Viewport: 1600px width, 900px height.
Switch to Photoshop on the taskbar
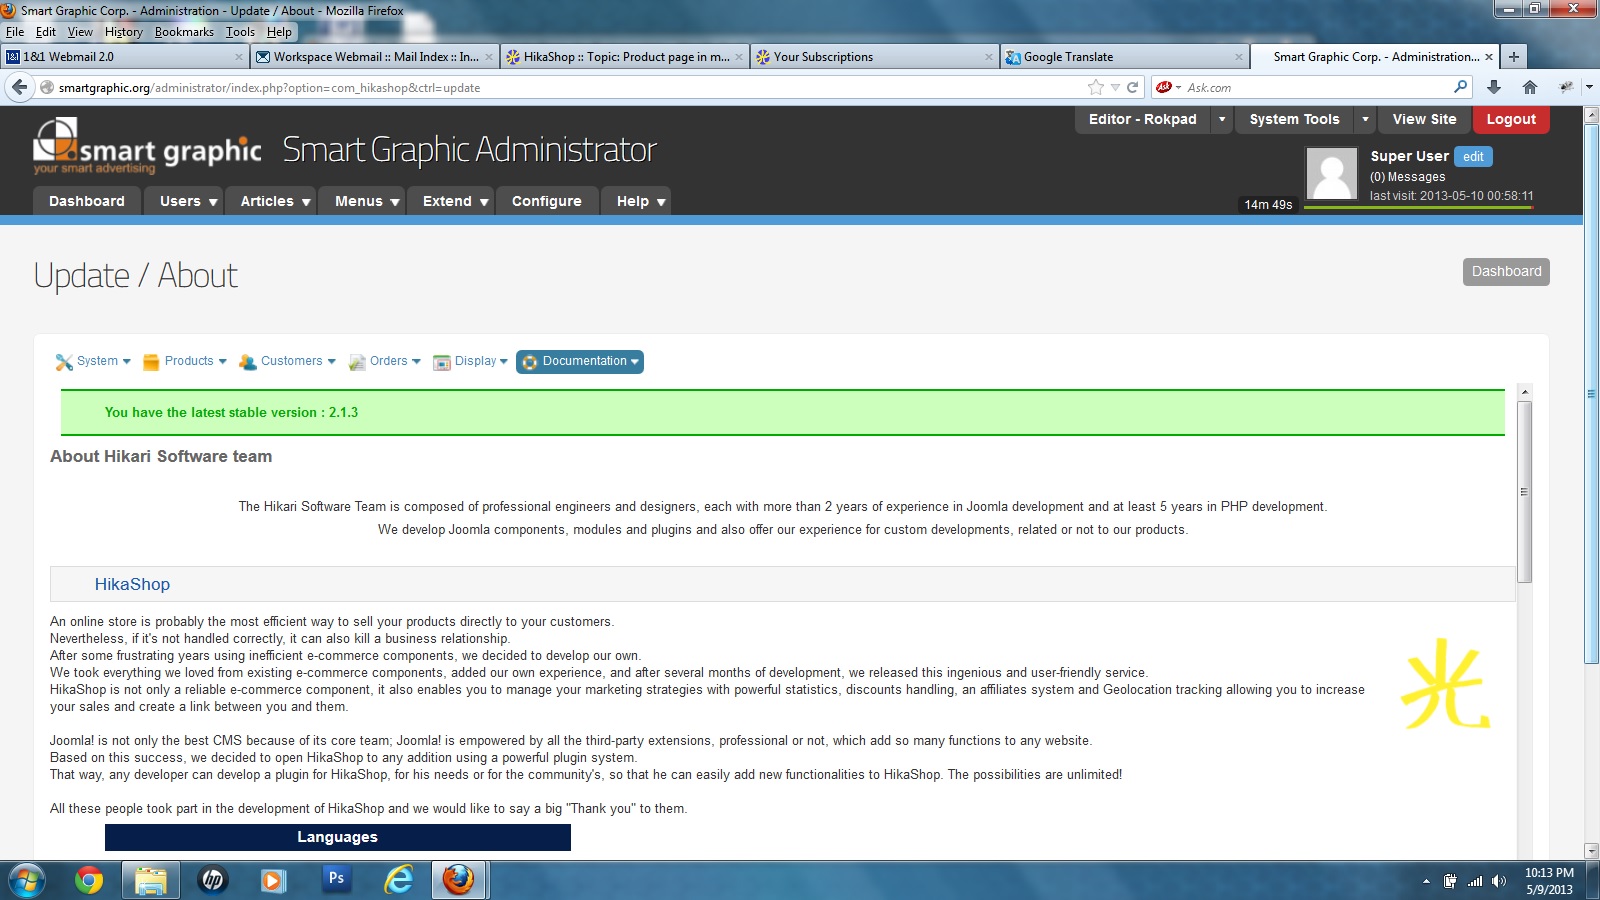click(x=336, y=880)
